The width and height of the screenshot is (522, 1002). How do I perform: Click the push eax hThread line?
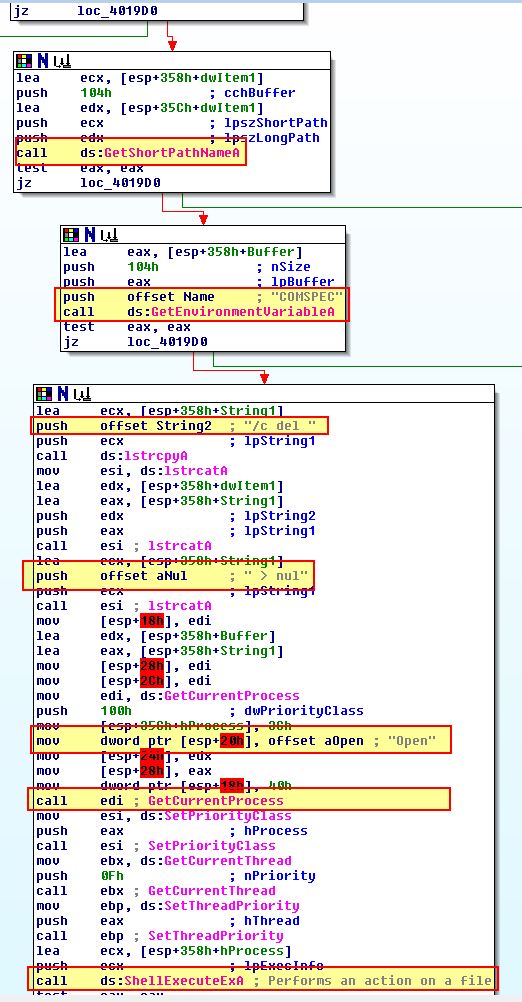pos(167,921)
